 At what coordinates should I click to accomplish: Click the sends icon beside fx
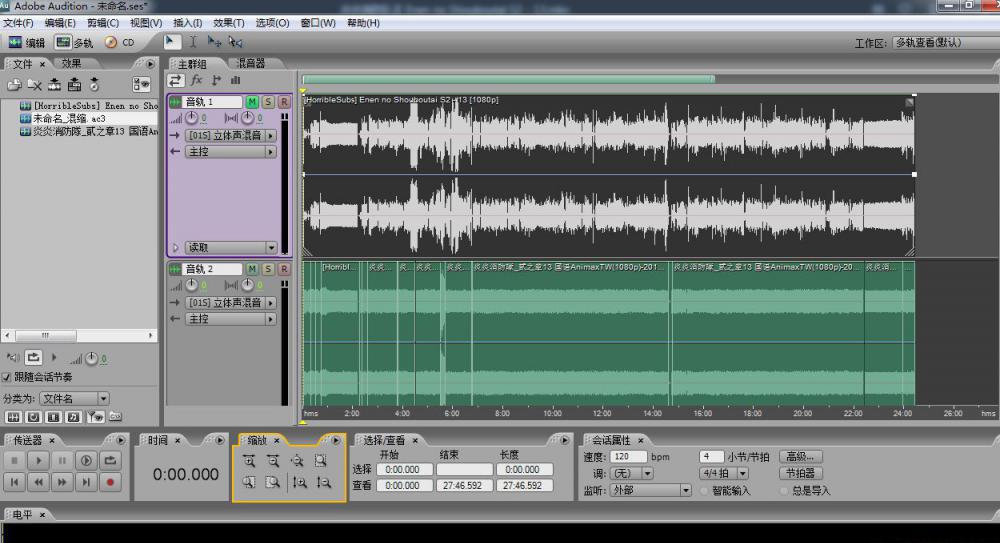[x=216, y=80]
